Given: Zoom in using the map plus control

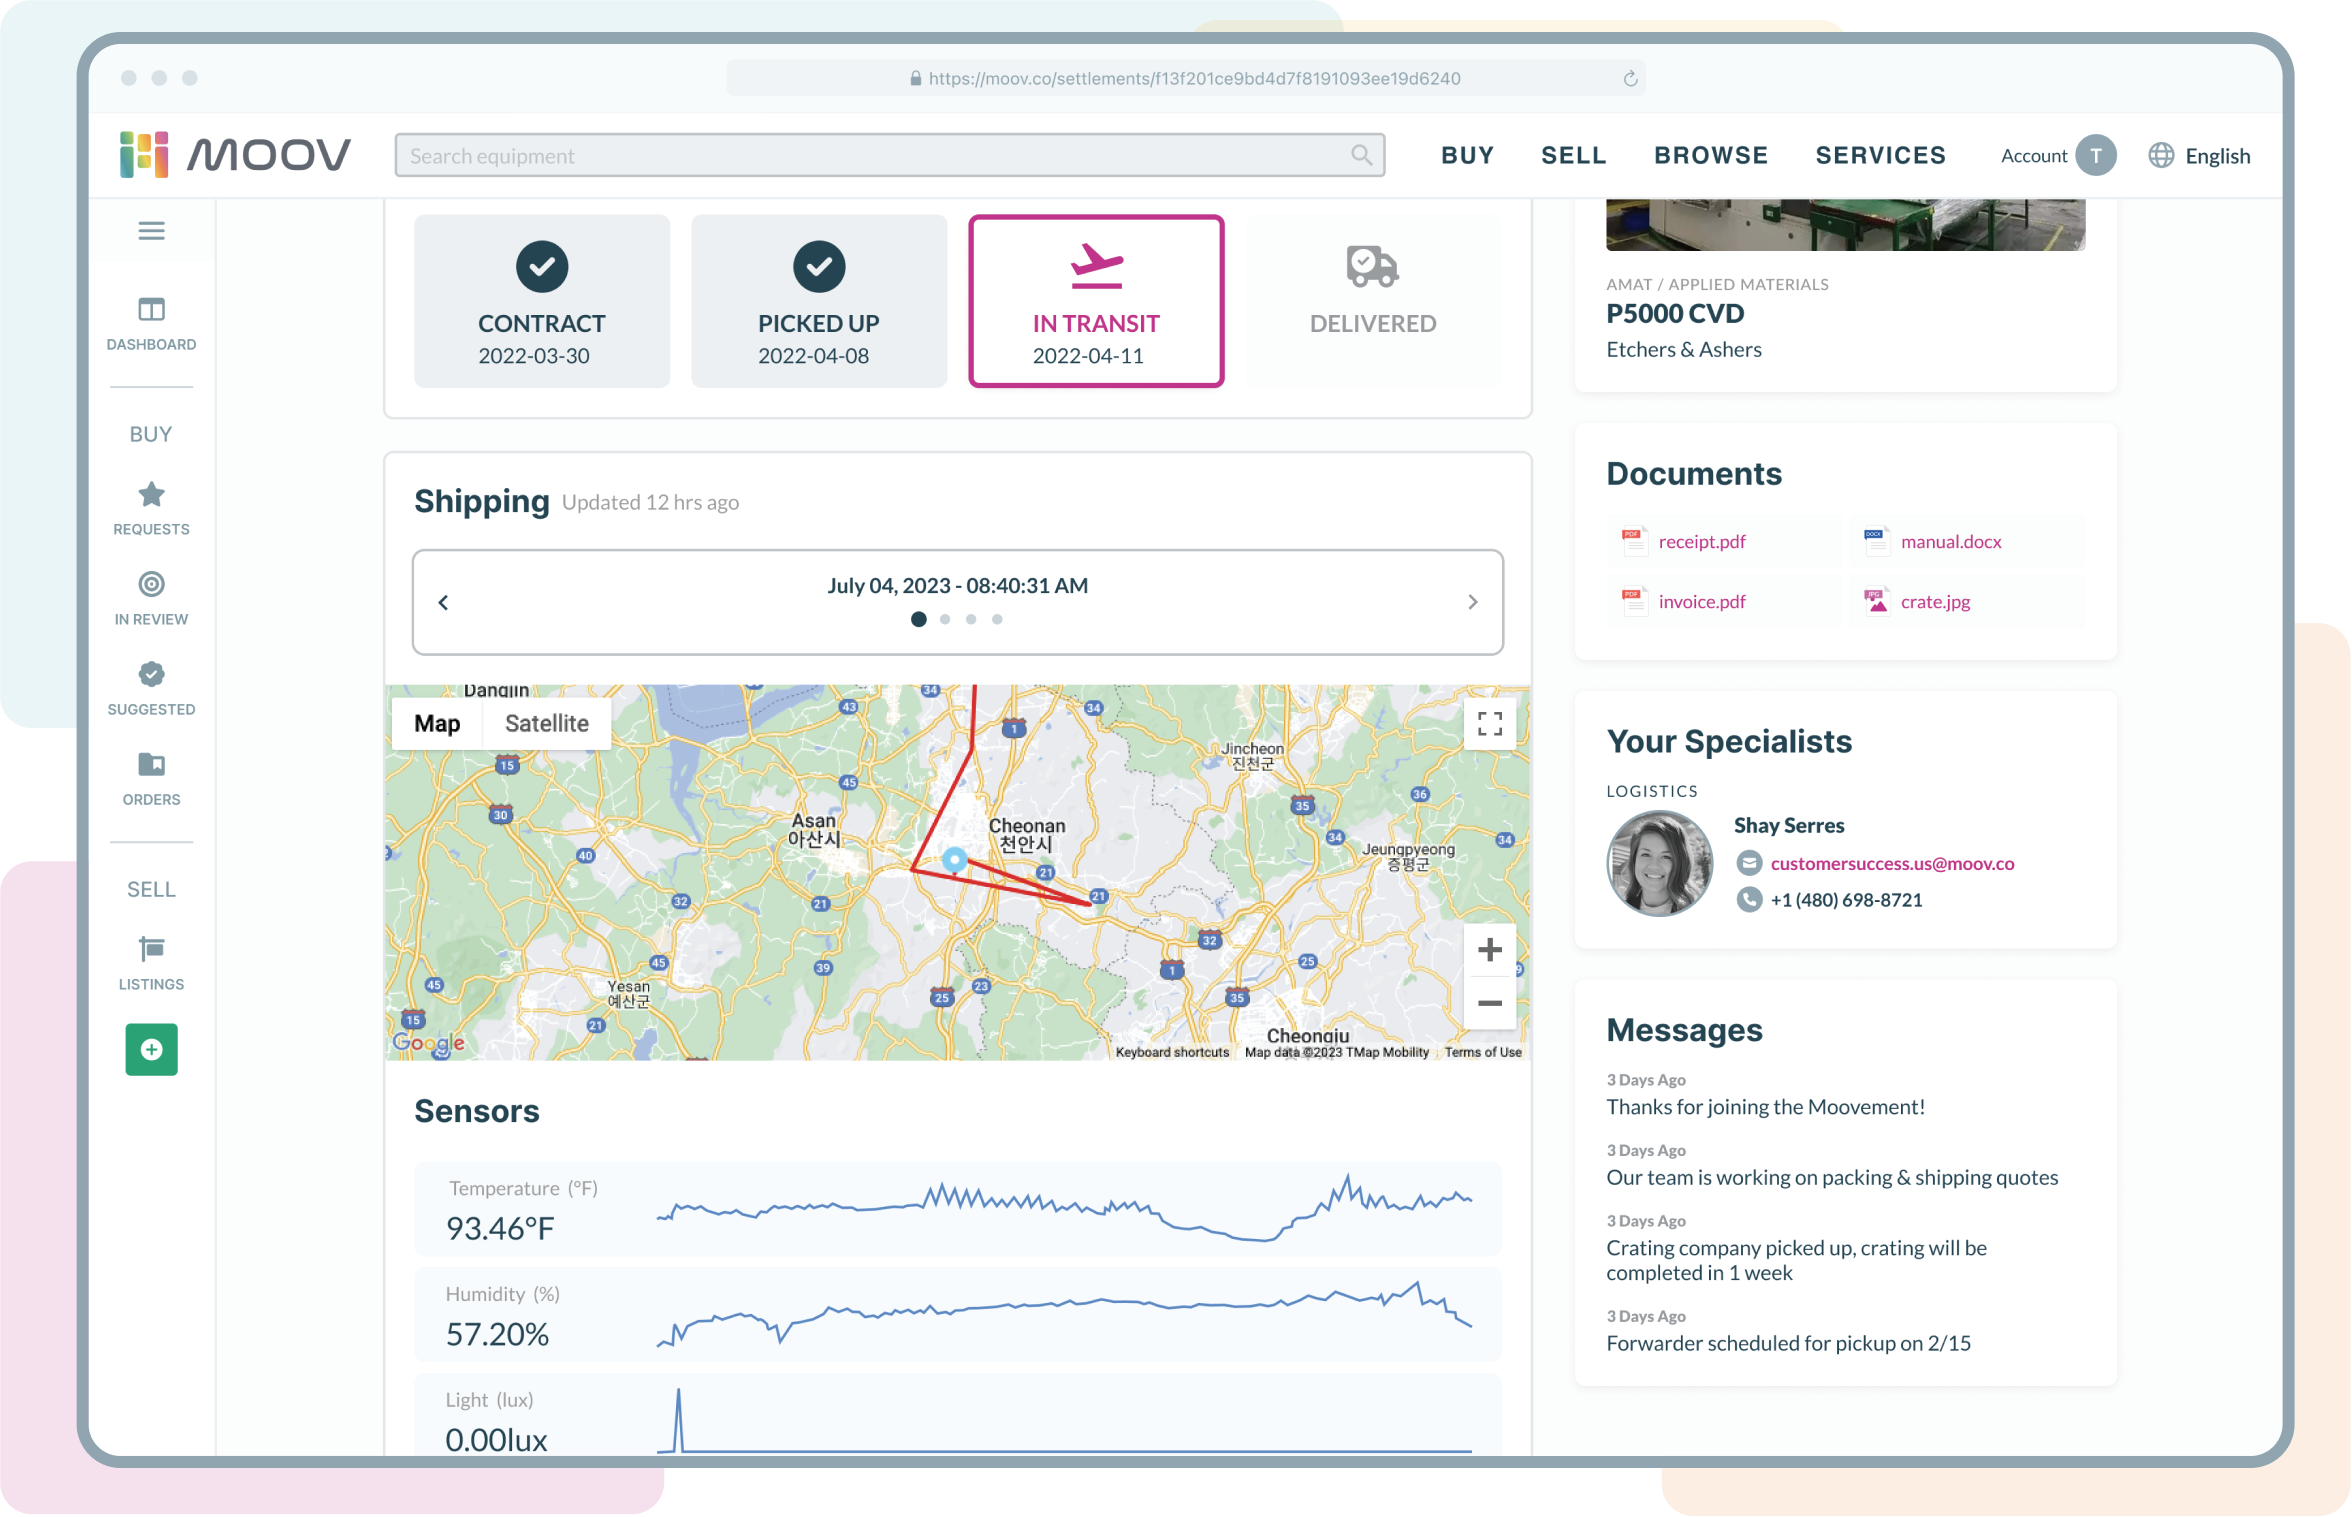Looking at the screenshot, I should point(1489,949).
